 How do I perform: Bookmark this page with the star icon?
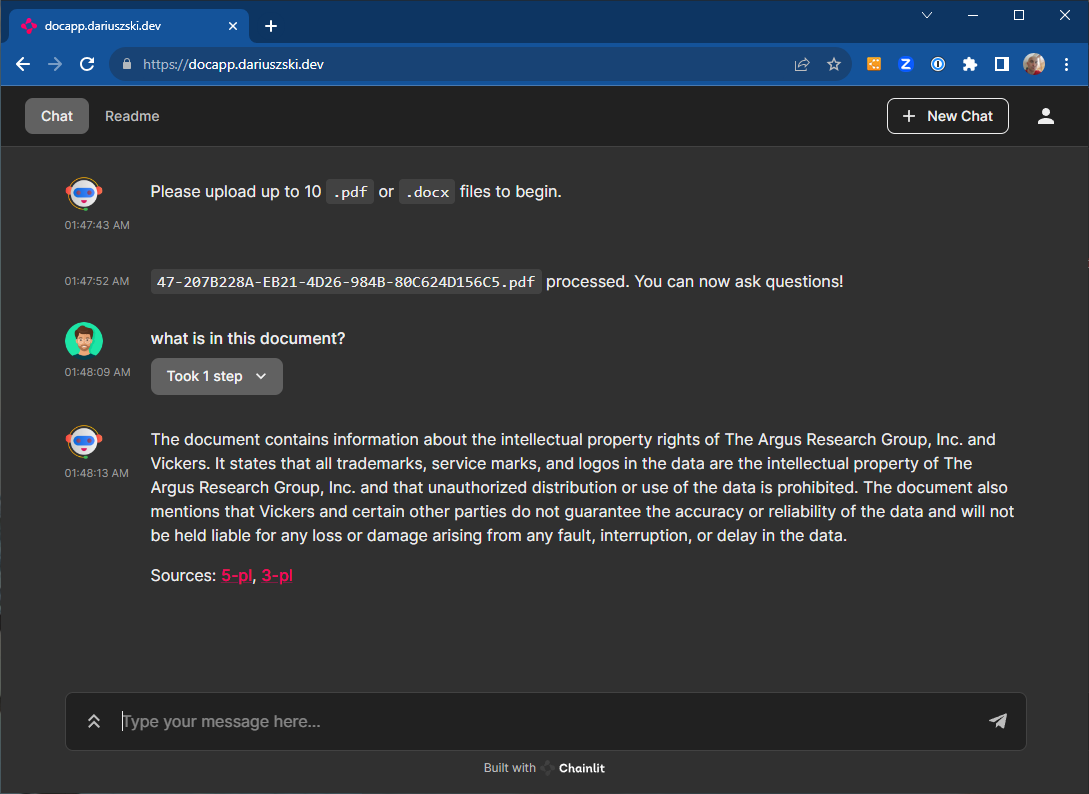click(833, 64)
